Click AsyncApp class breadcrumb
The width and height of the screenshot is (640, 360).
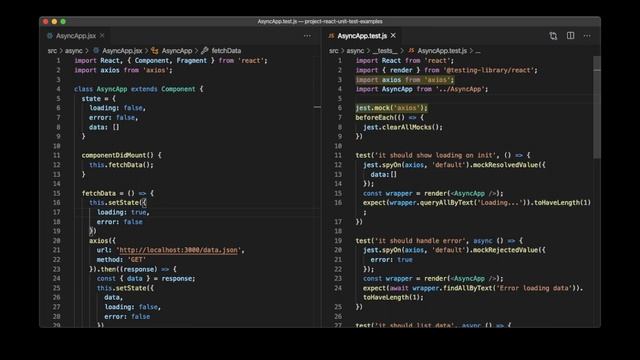177,51
